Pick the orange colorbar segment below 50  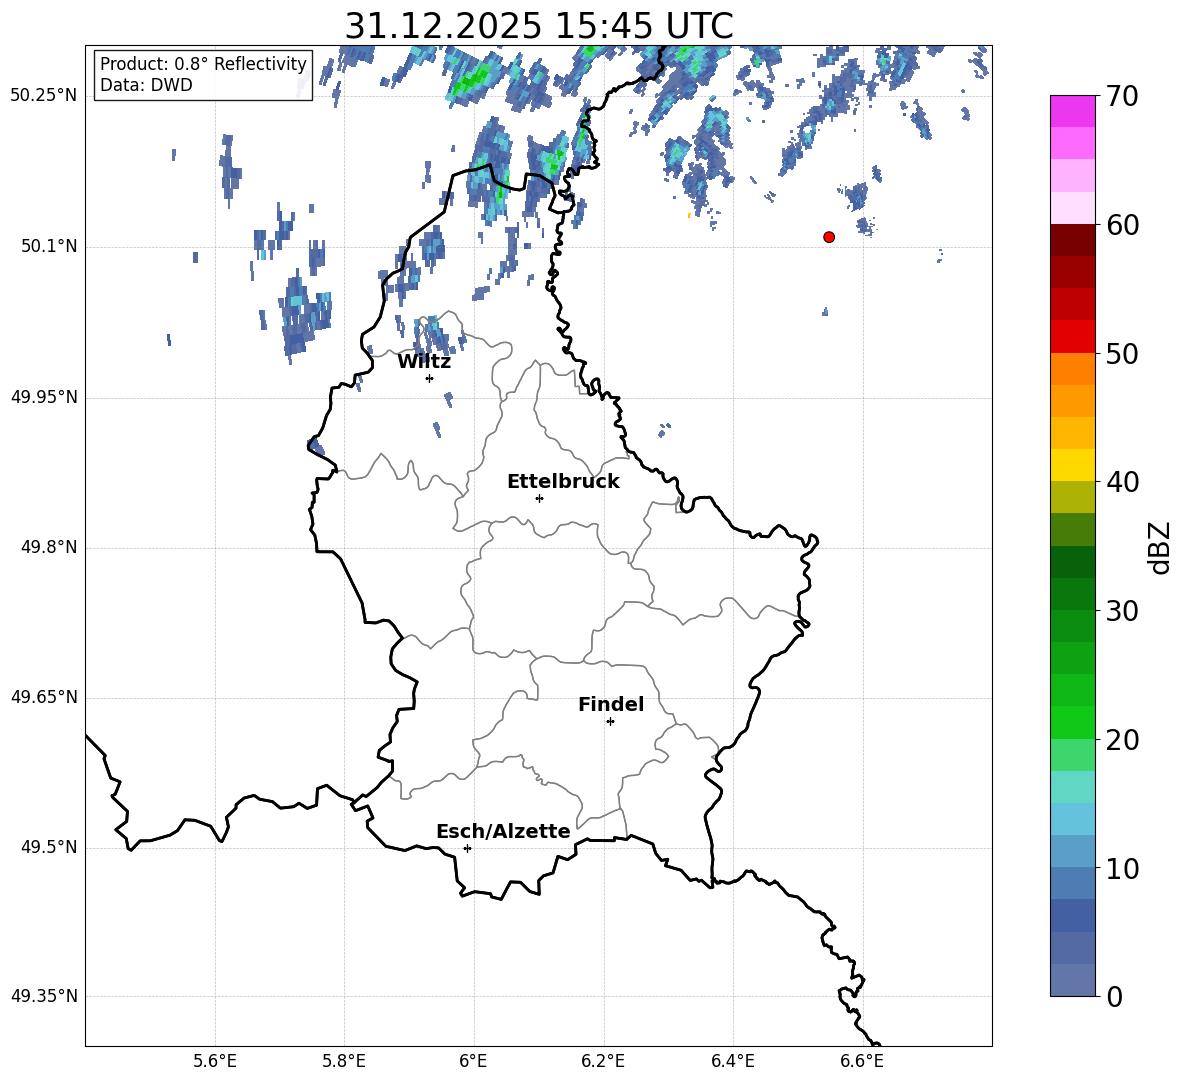pyautogui.click(x=1073, y=369)
